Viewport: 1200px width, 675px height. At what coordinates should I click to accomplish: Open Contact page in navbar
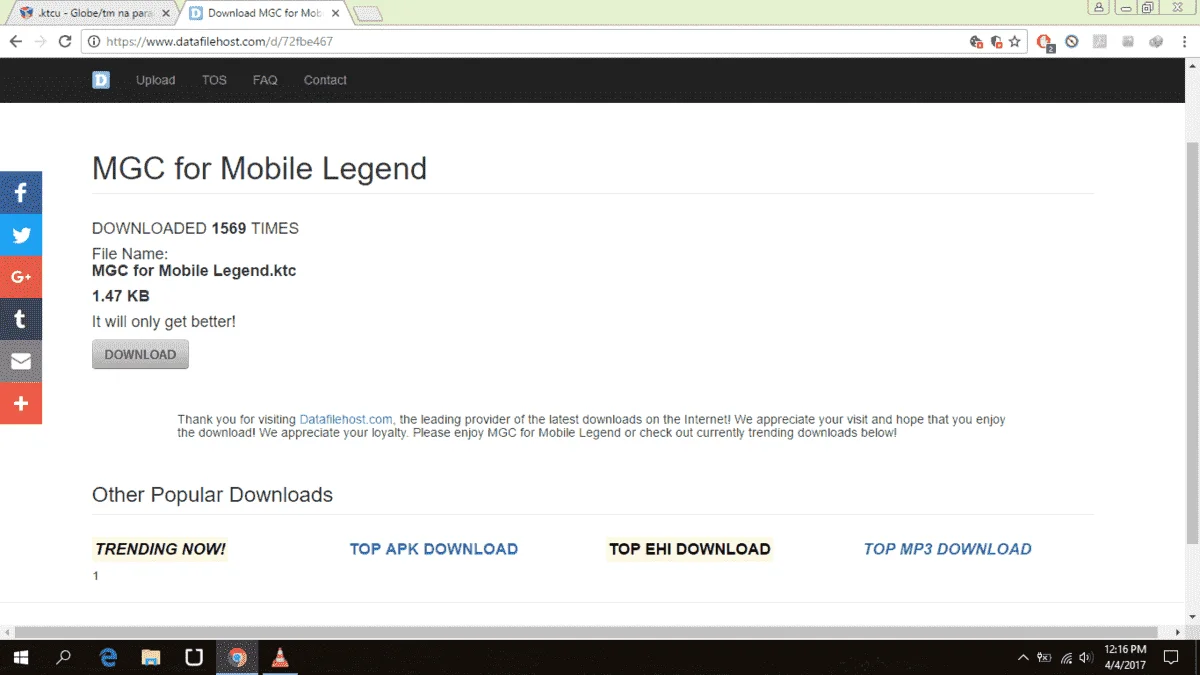coord(325,80)
